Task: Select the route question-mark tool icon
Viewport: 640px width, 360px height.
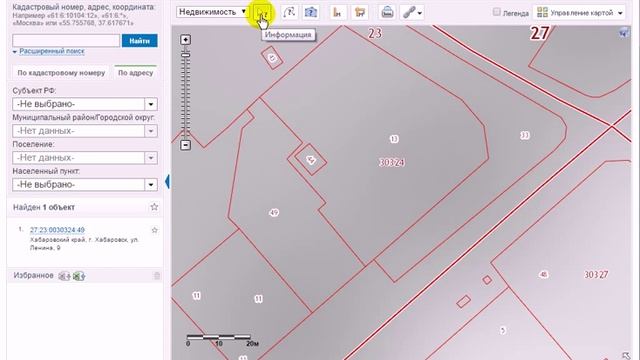Action: [x=289, y=13]
